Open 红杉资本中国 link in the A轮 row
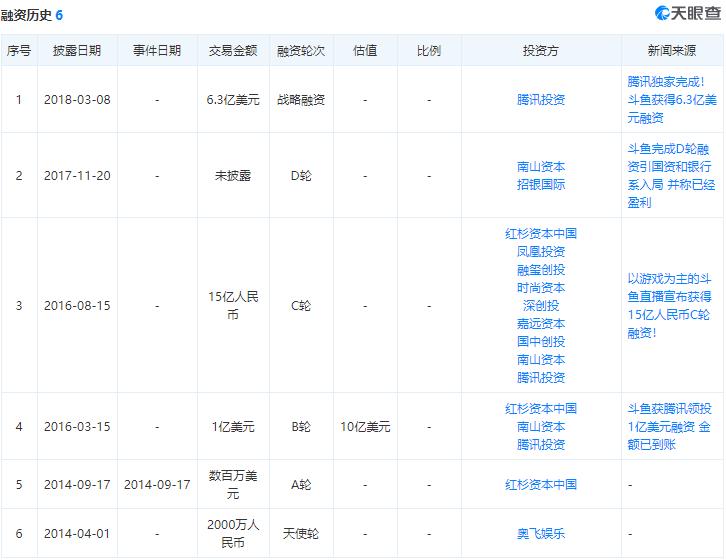726x560 pixels. 541,485
